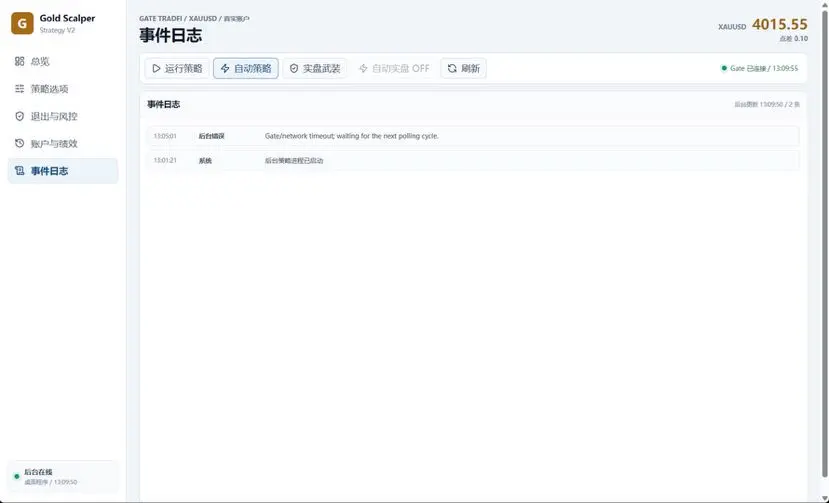The height and width of the screenshot is (503, 829).
Task: Click the 刷新 refresh button
Action: click(464, 68)
